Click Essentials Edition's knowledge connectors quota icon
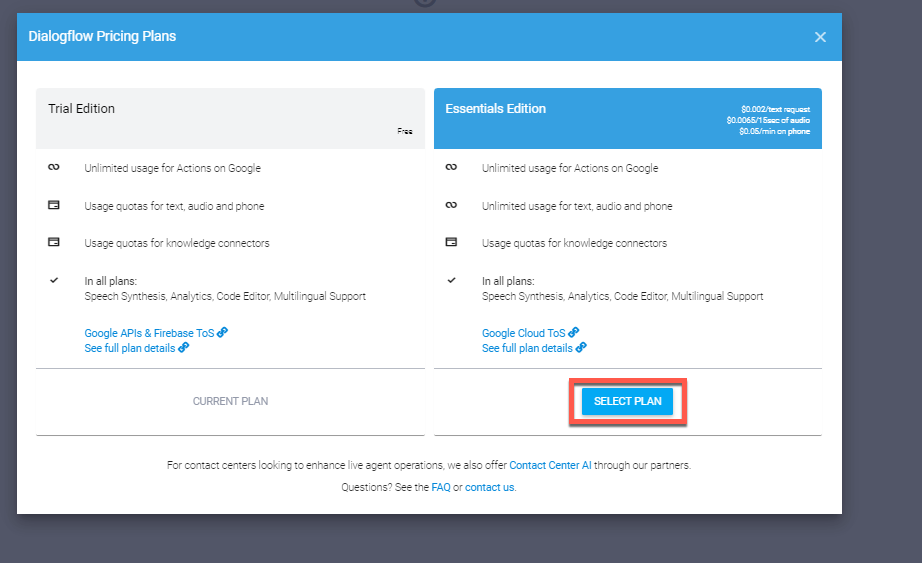Viewport: 922px width, 563px height. click(x=451, y=242)
